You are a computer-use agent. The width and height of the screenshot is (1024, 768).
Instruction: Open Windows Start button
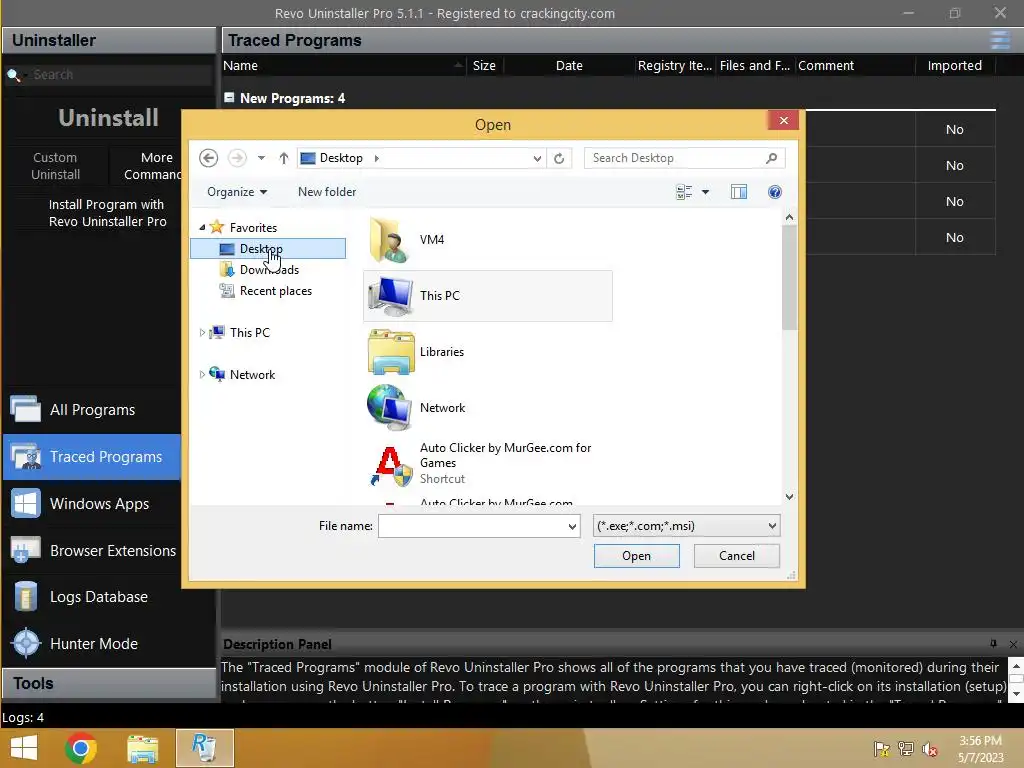point(24,748)
